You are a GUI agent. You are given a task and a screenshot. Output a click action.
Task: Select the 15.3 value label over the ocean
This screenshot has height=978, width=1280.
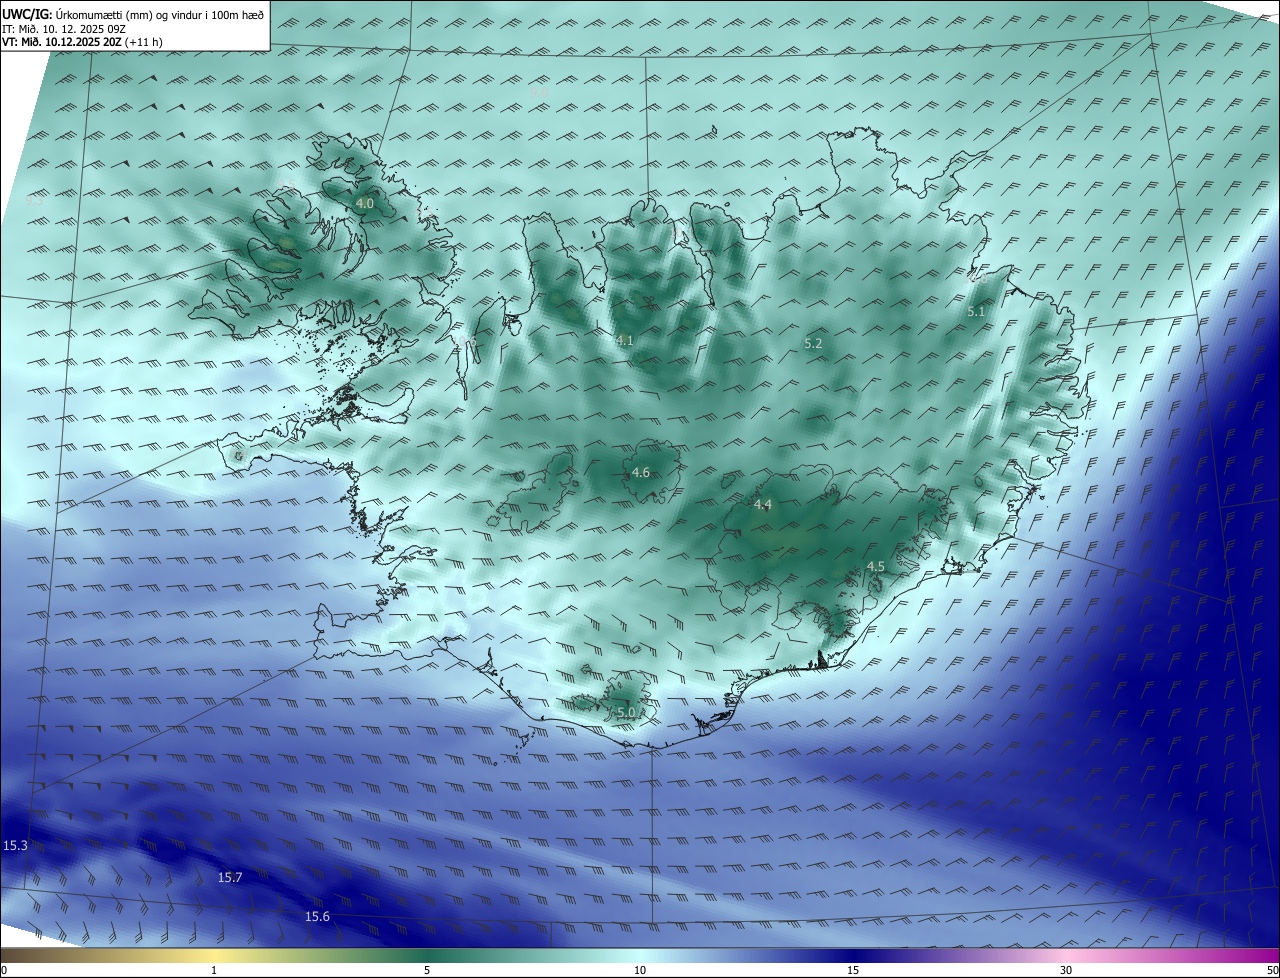coord(15,846)
